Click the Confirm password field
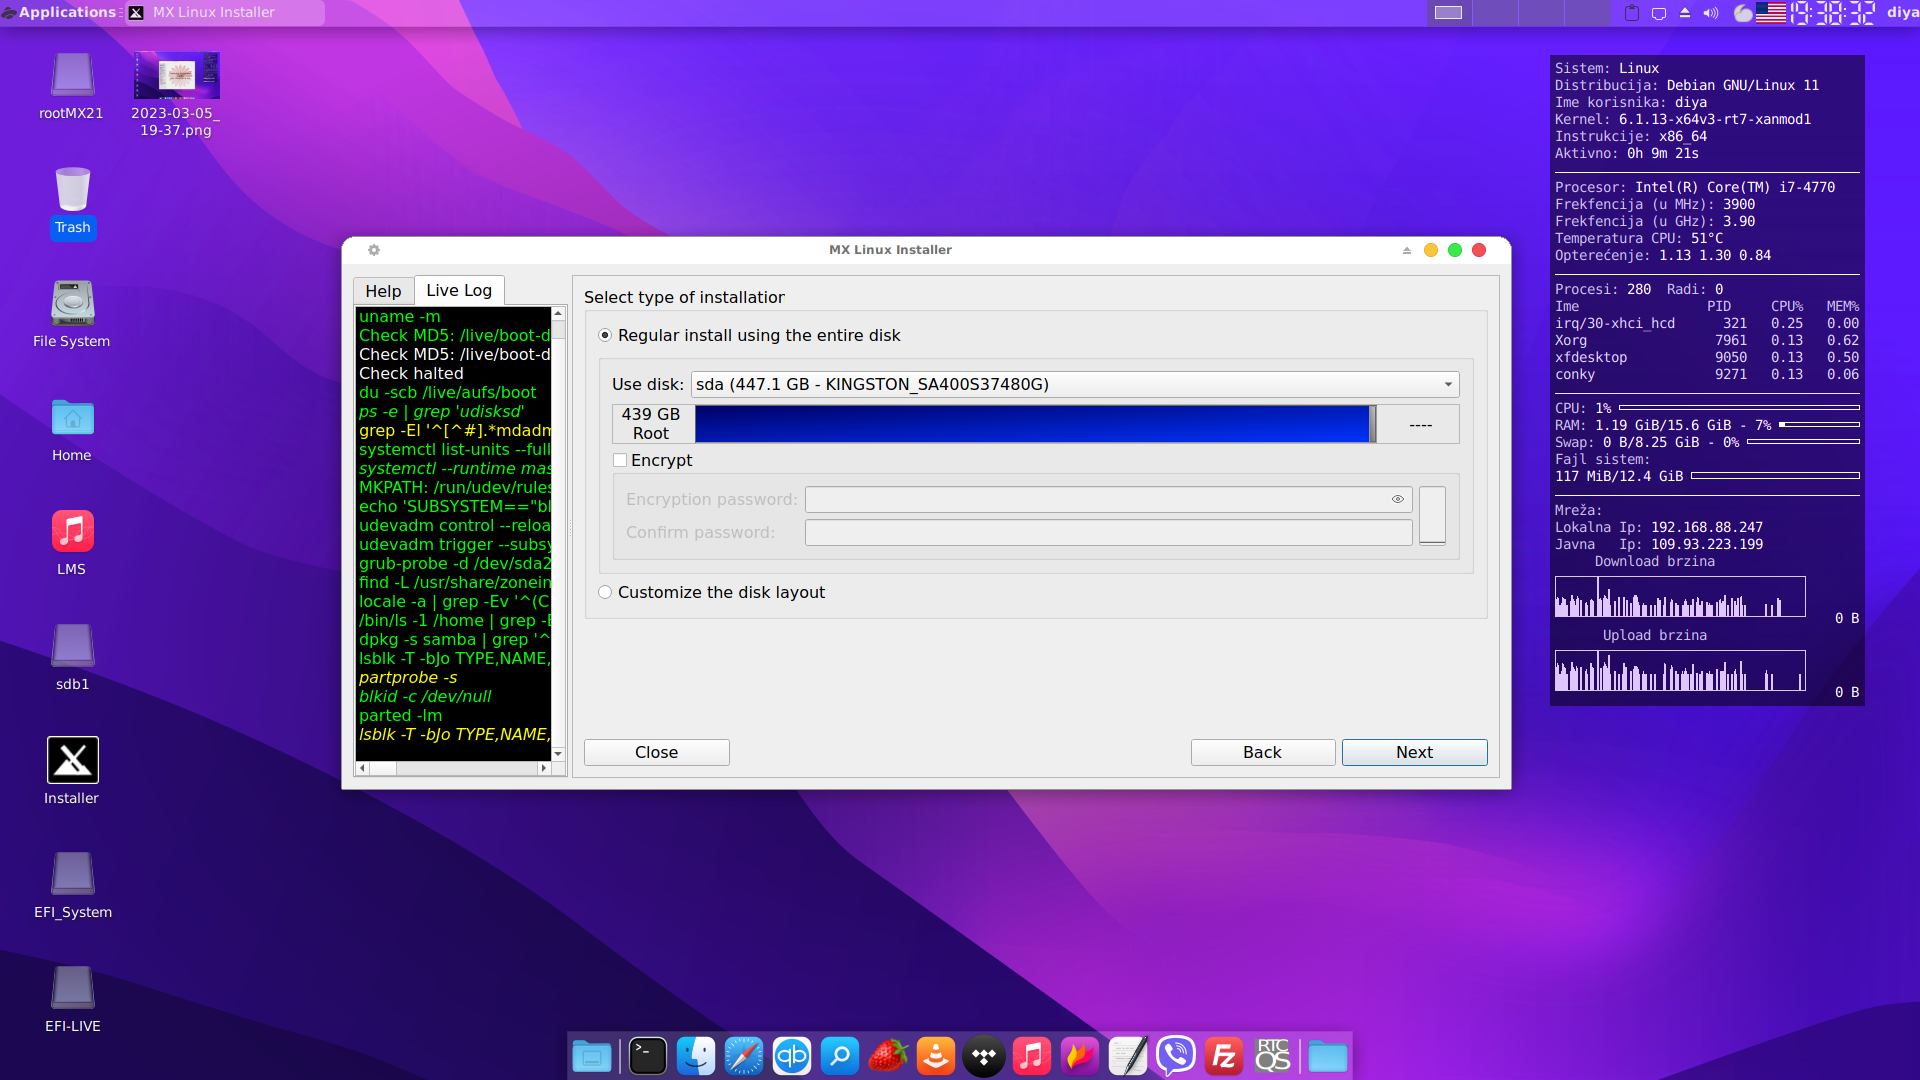 [1108, 533]
